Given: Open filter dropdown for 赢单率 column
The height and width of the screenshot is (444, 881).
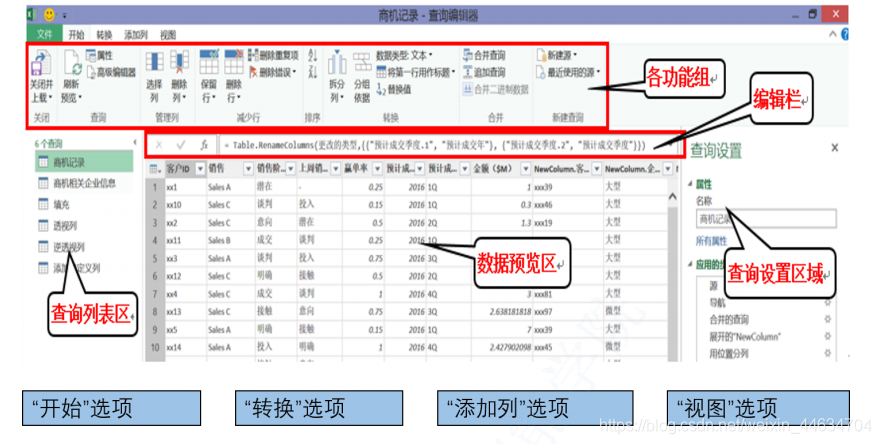Looking at the screenshot, I should click(x=378, y=169).
